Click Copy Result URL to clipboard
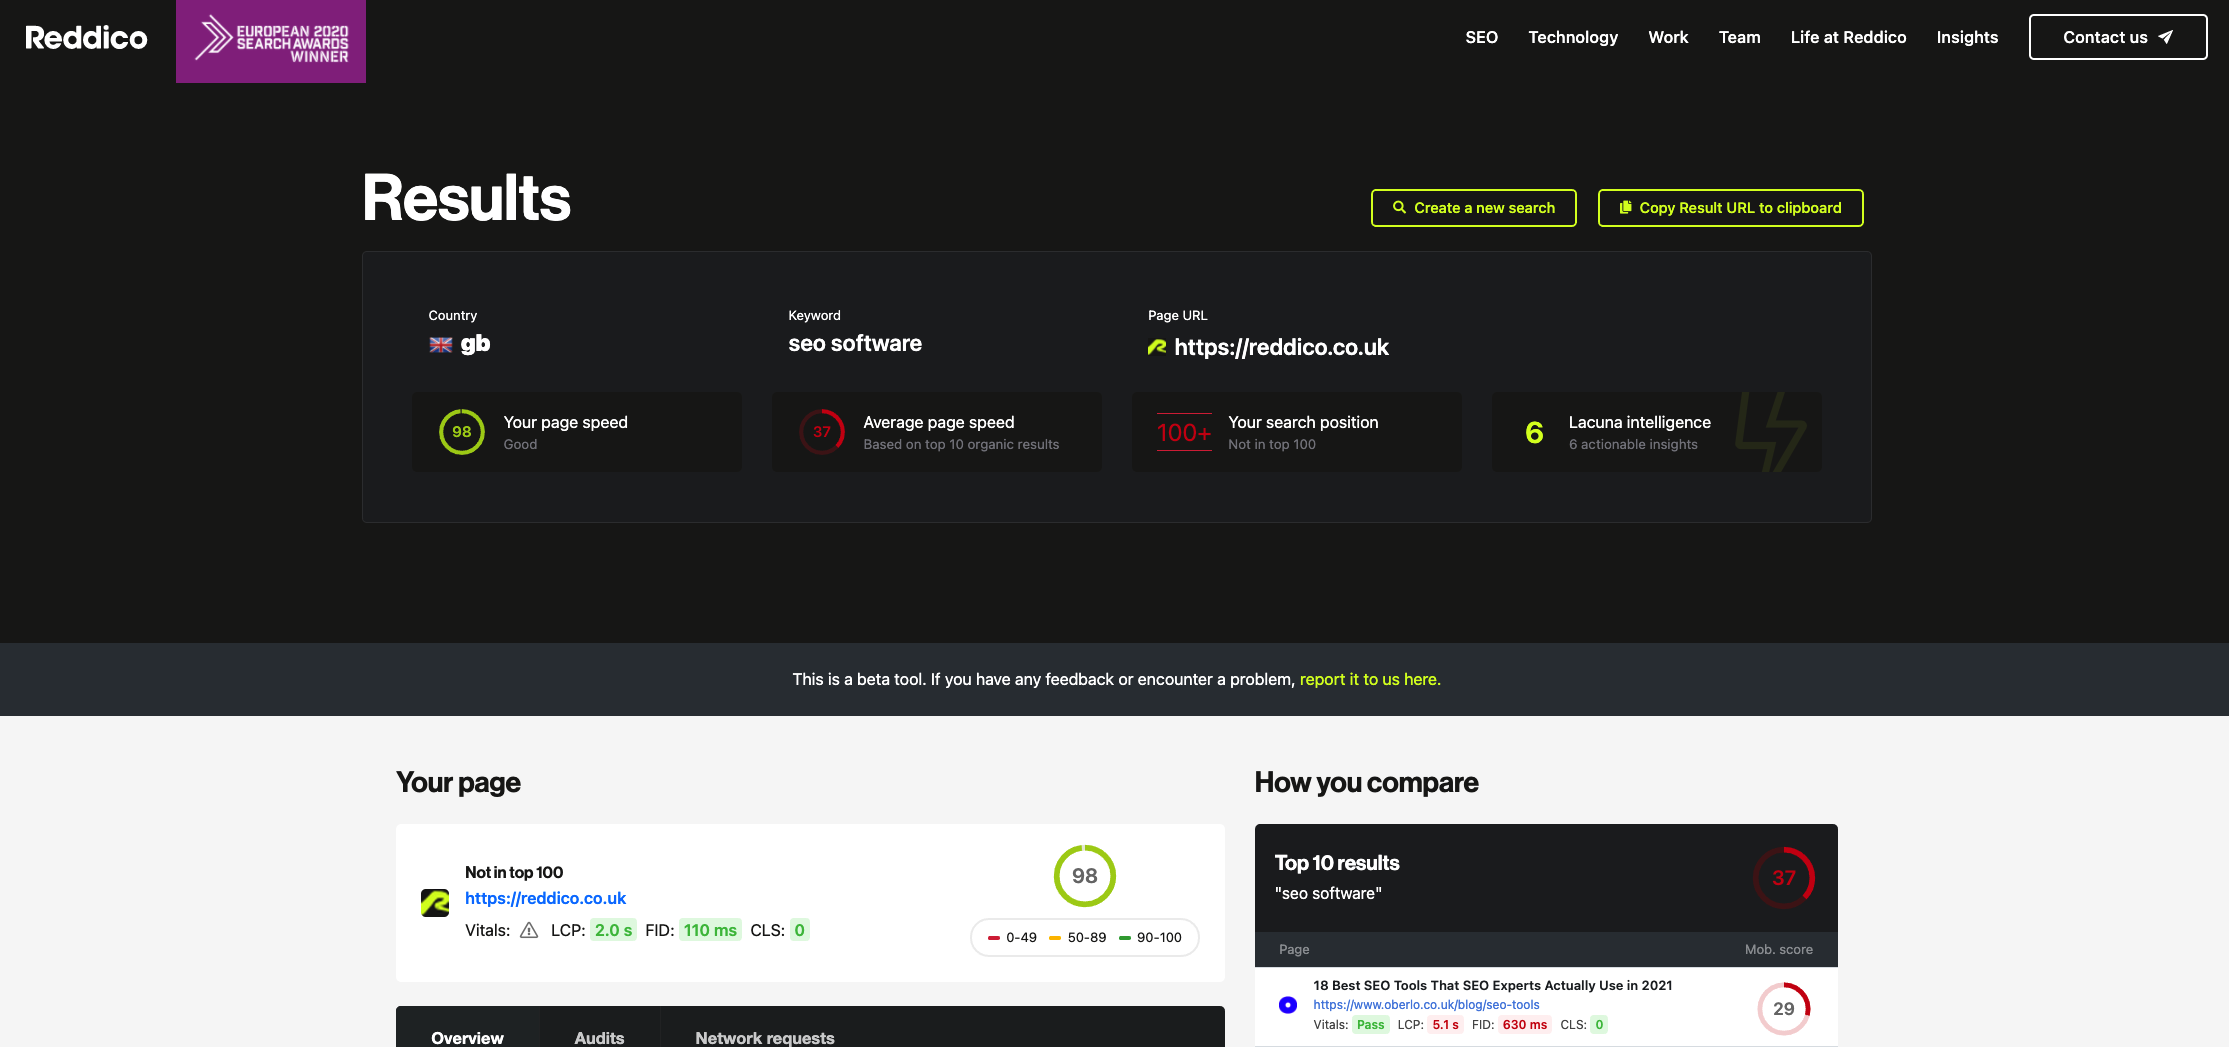 pos(1731,208)
